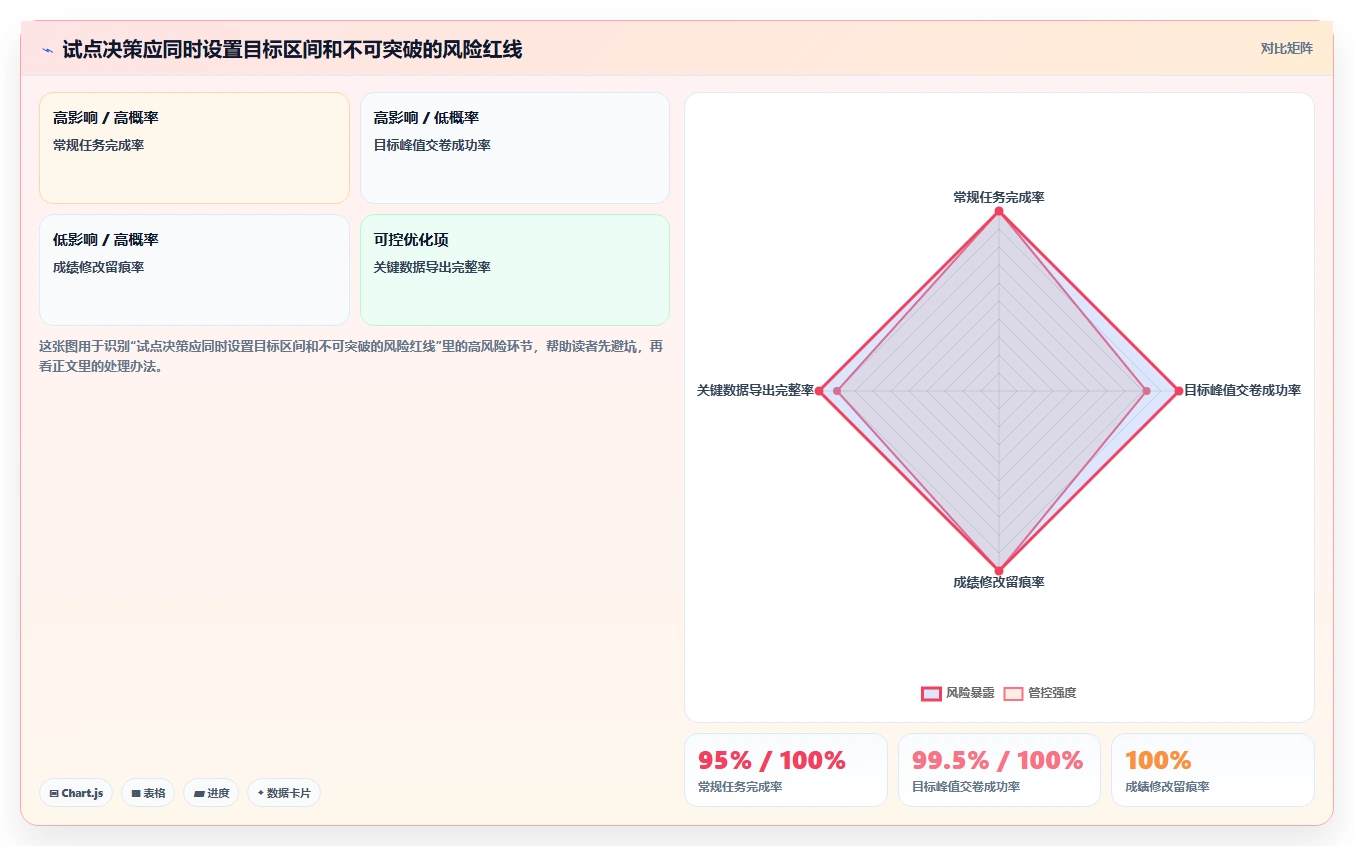Click 目标峰值交卷成功率 label under 99.5% / 100%
Image resolution: width=1354 pixels, height=846 pixels.
(x=965, y=787)
